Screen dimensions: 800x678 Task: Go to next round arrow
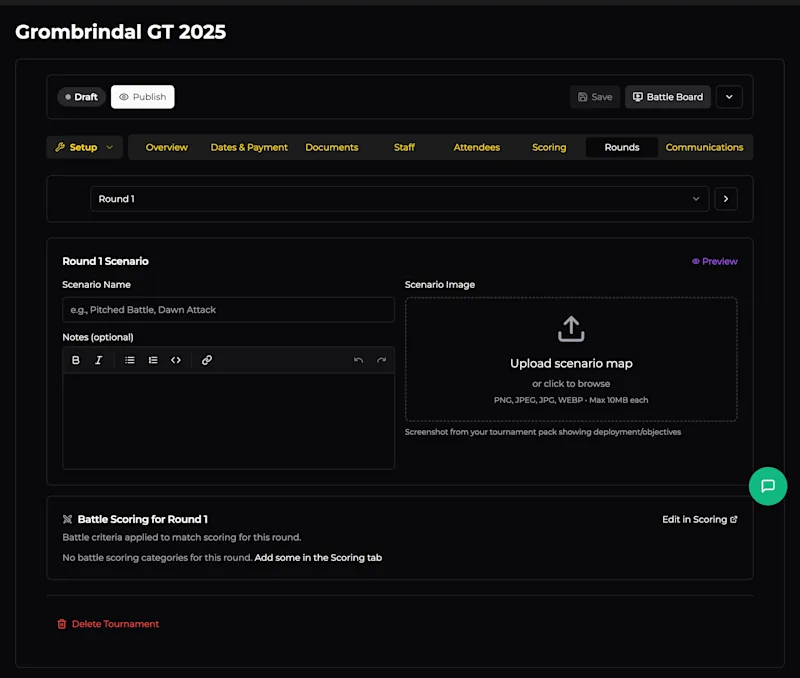coord(726,199)
